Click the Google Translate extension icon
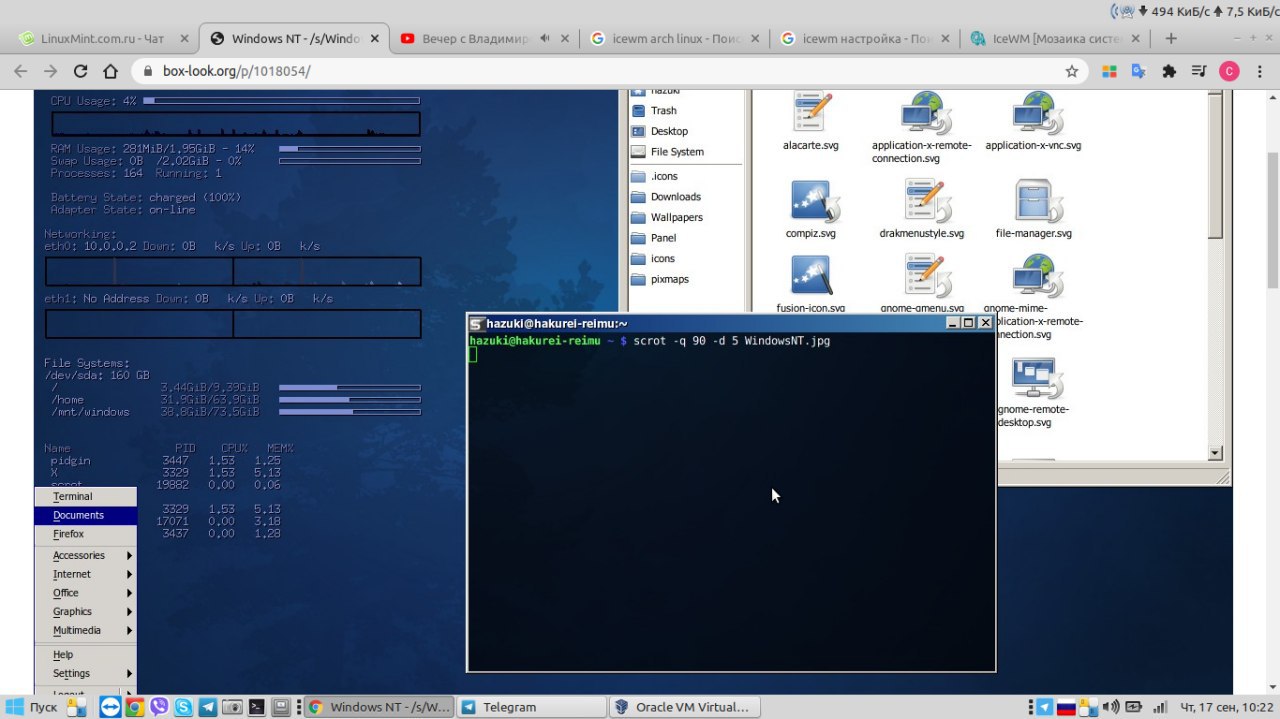Screen dimensions: 1280x719 coord(1138,72)
